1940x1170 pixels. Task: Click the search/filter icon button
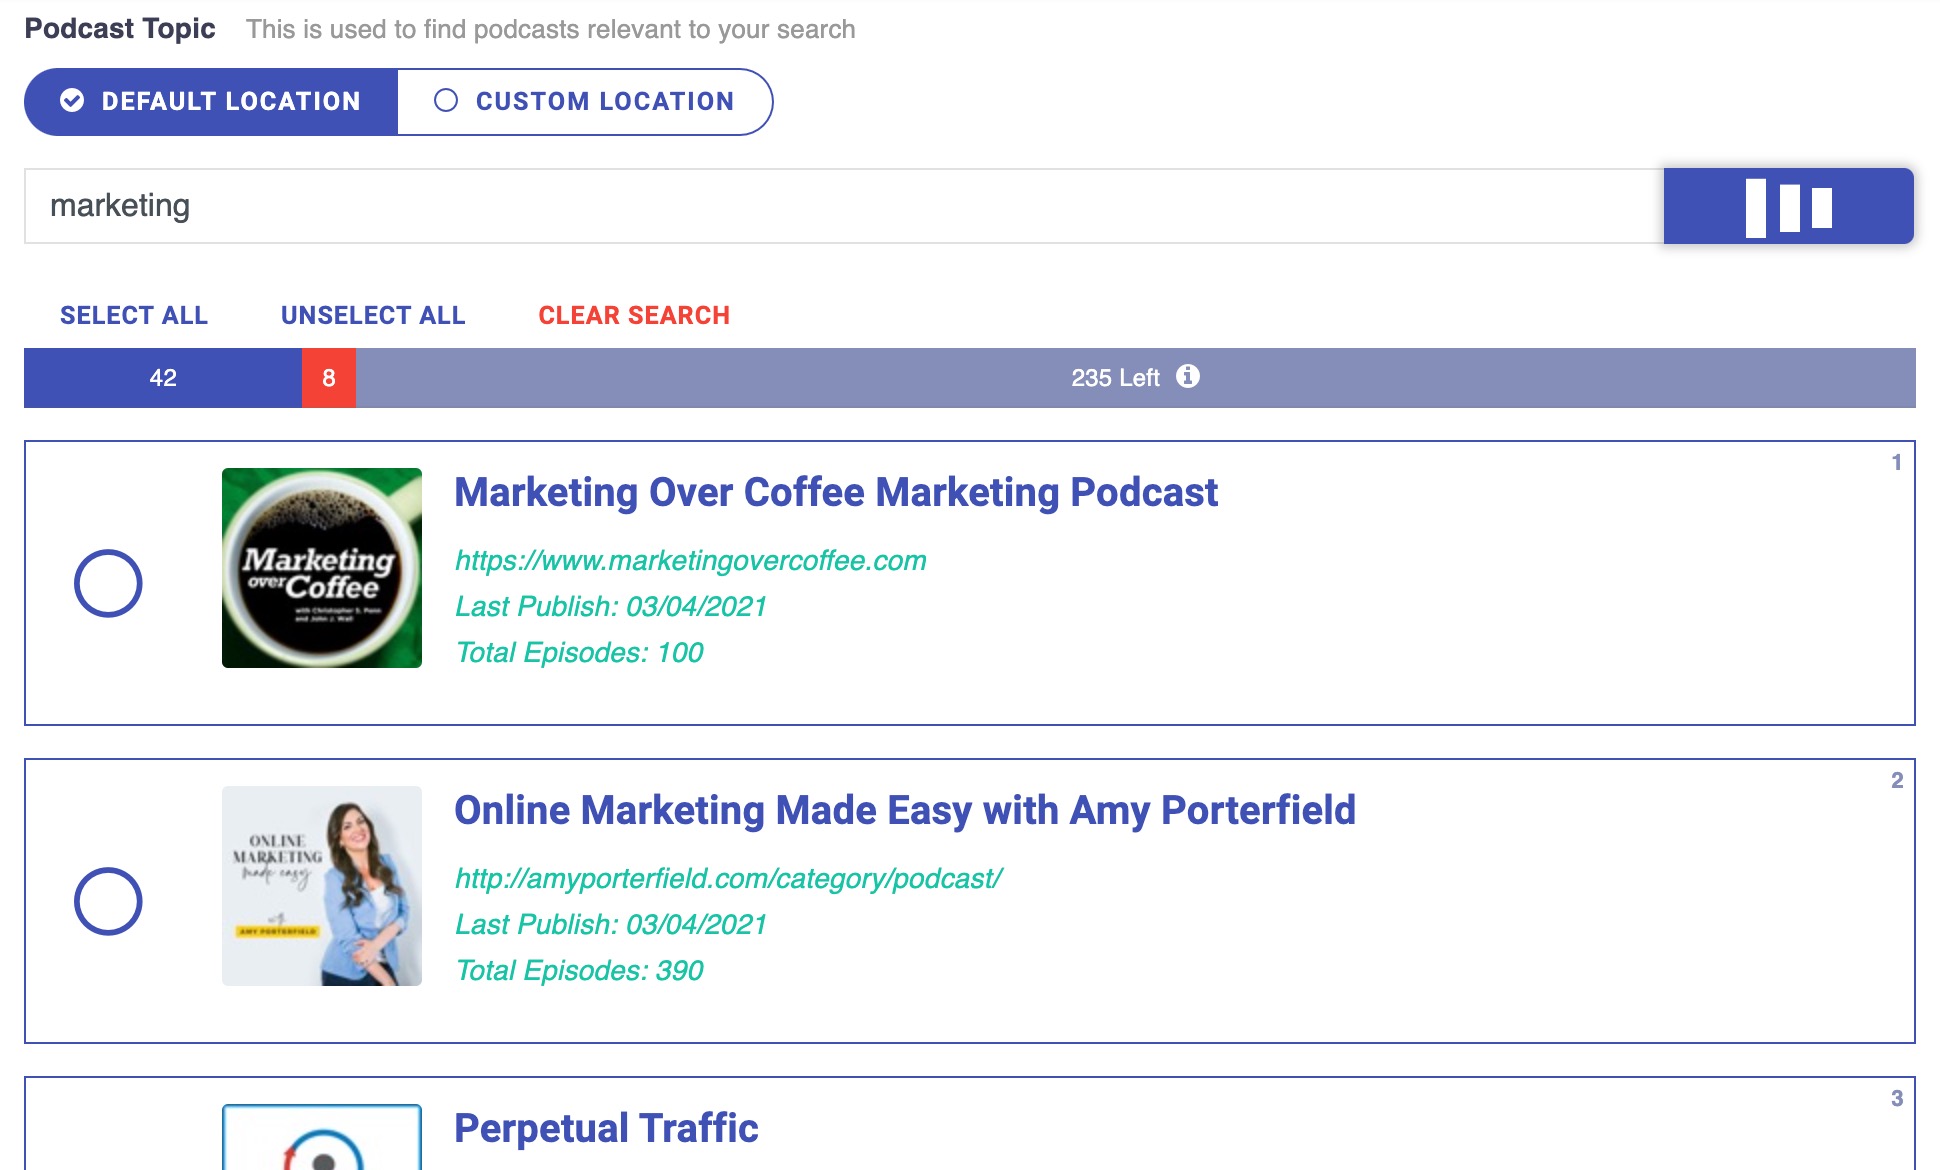click(1788, 207)
